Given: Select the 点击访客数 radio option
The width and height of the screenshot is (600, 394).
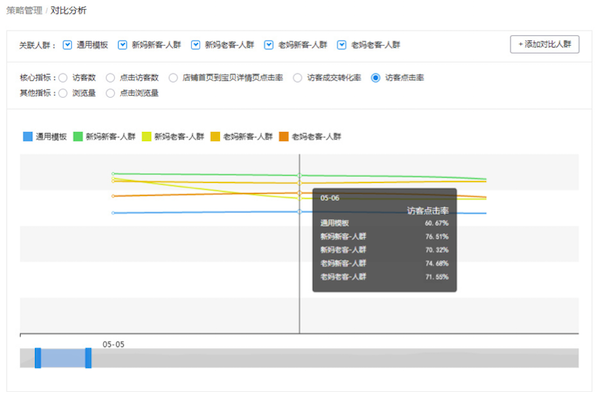Looking at the screenshot, I should (110, 78).
